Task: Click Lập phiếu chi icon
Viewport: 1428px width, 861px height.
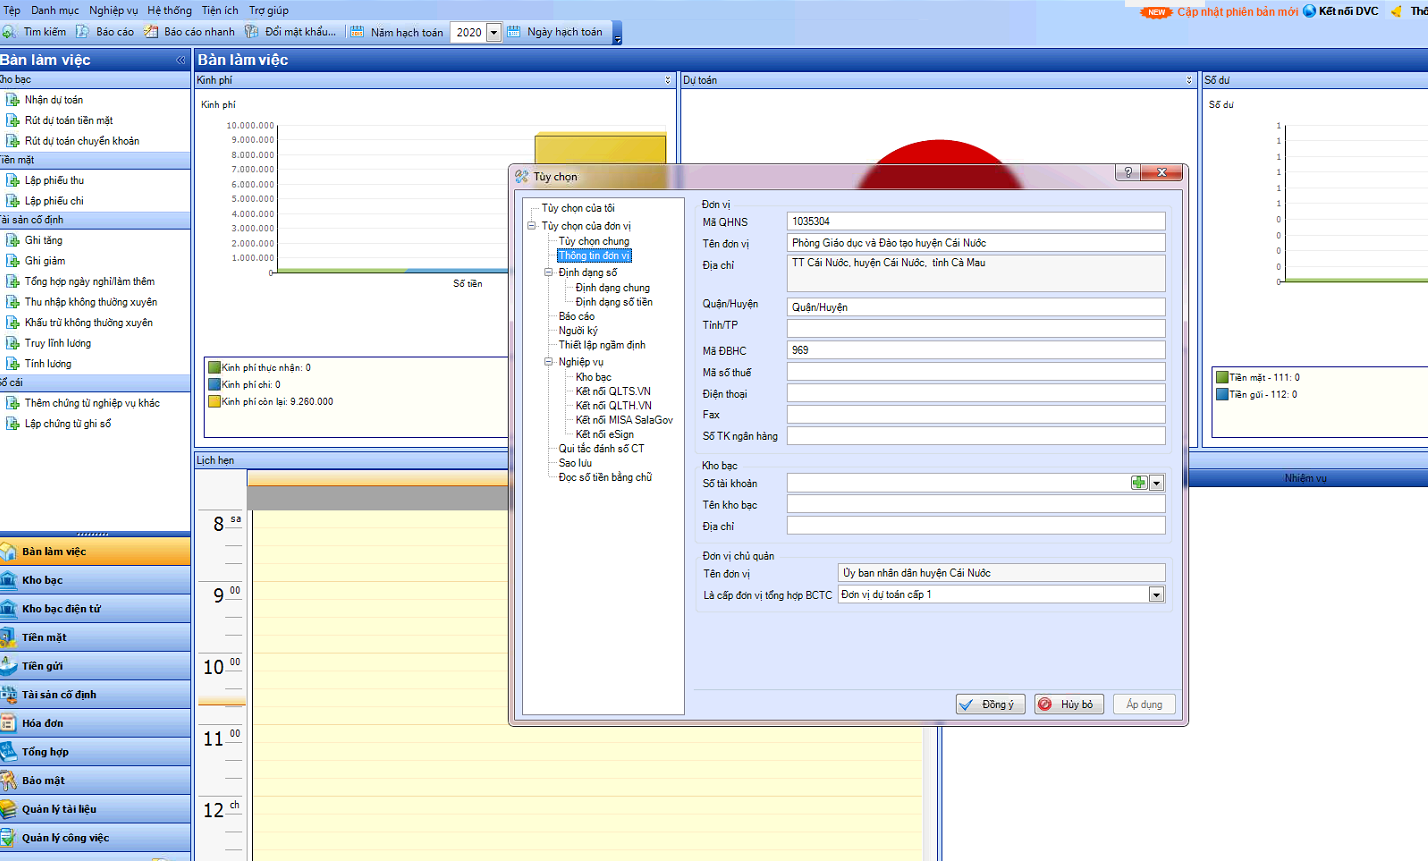Action: [13, 201]
